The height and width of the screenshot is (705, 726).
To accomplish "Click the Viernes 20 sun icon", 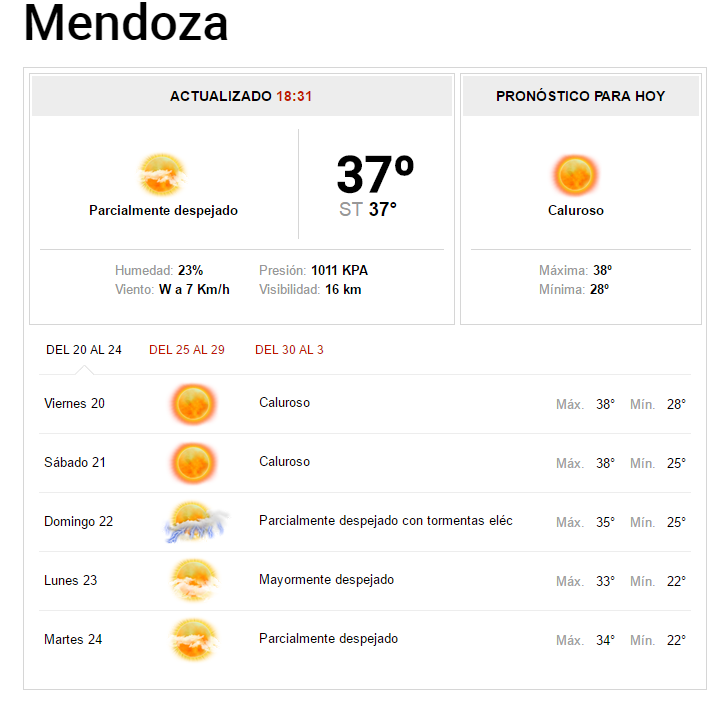I will pos(192,404).
